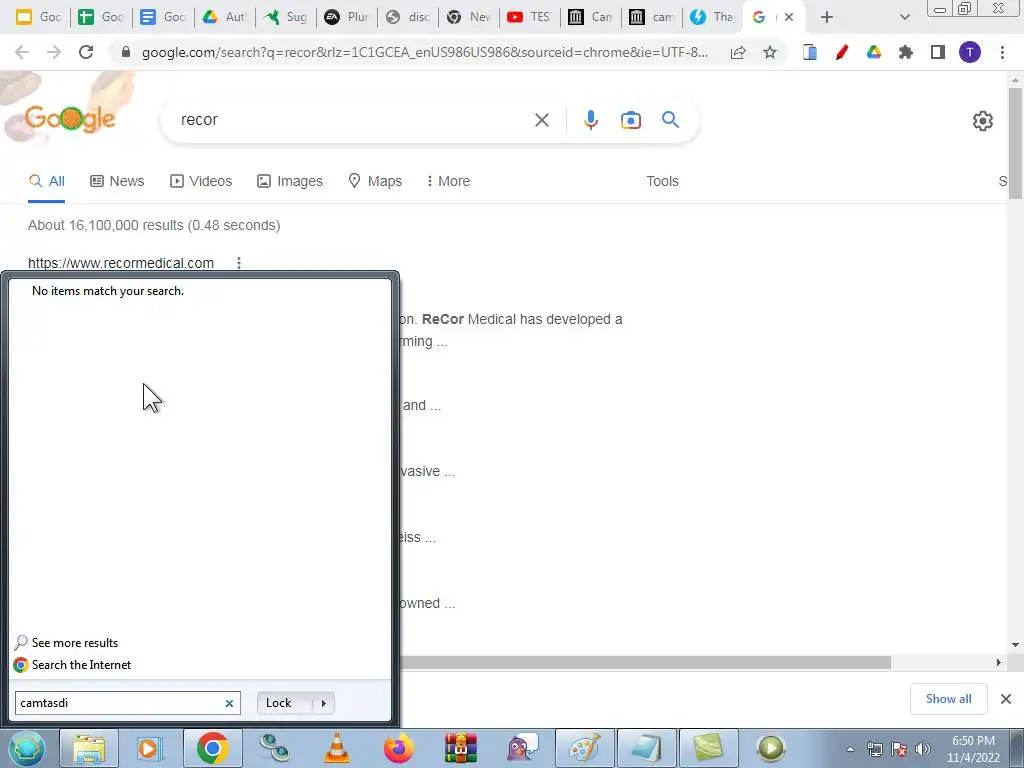Close the active Google search tab
Image resolution: width=1024 pixels, height=768 pixels.
789,17
